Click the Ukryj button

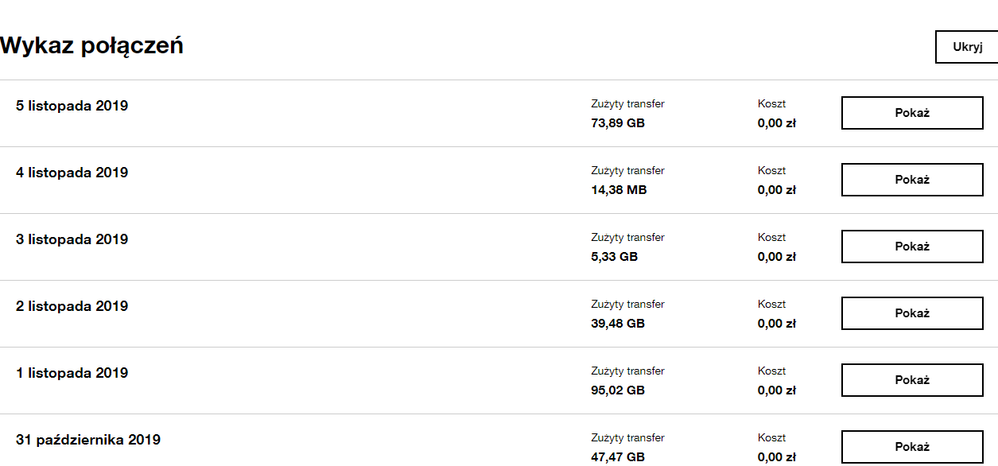coord(967,47)
